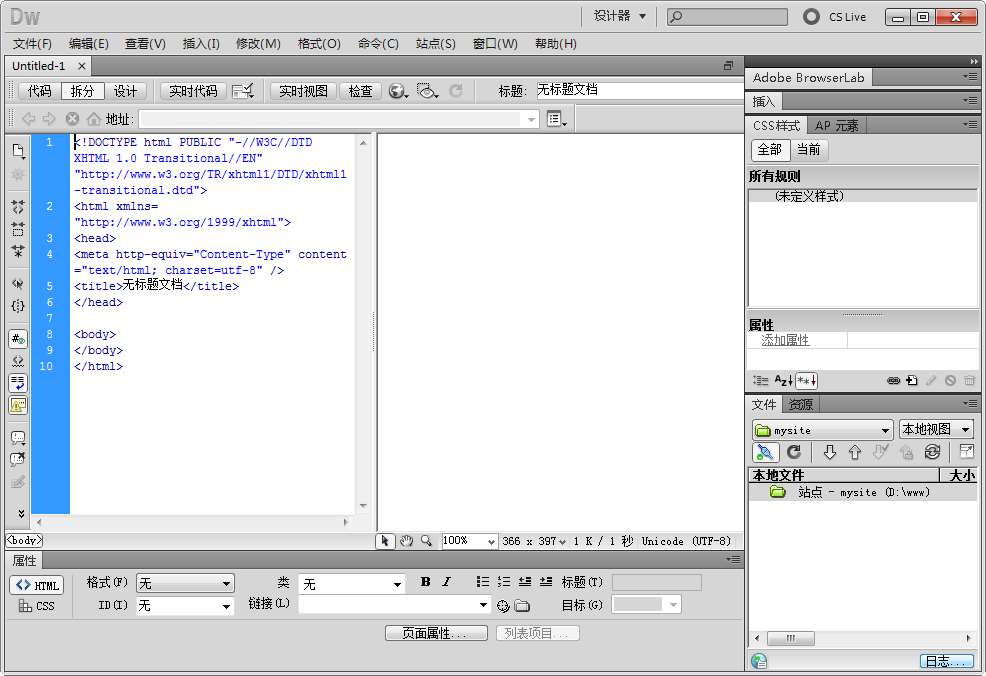Click the 页面属性 button

[436, 633]
